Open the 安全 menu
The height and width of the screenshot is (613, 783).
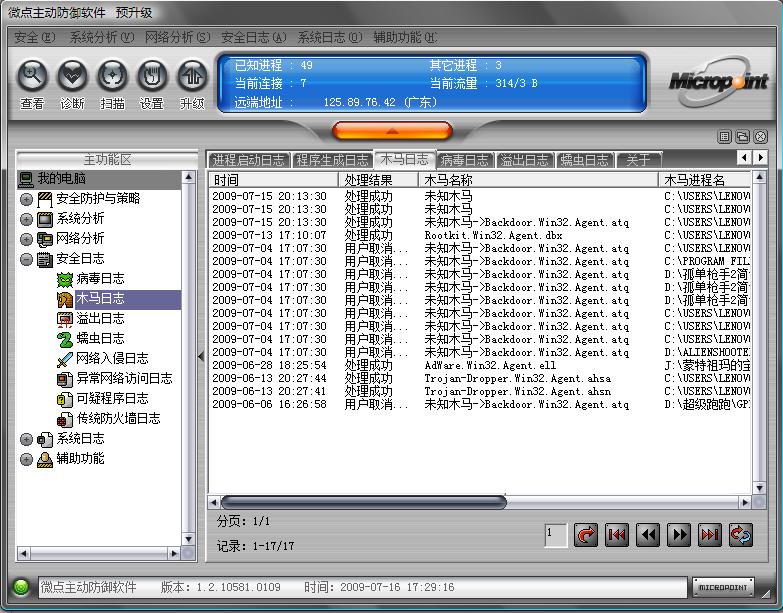tap(34, 37)
